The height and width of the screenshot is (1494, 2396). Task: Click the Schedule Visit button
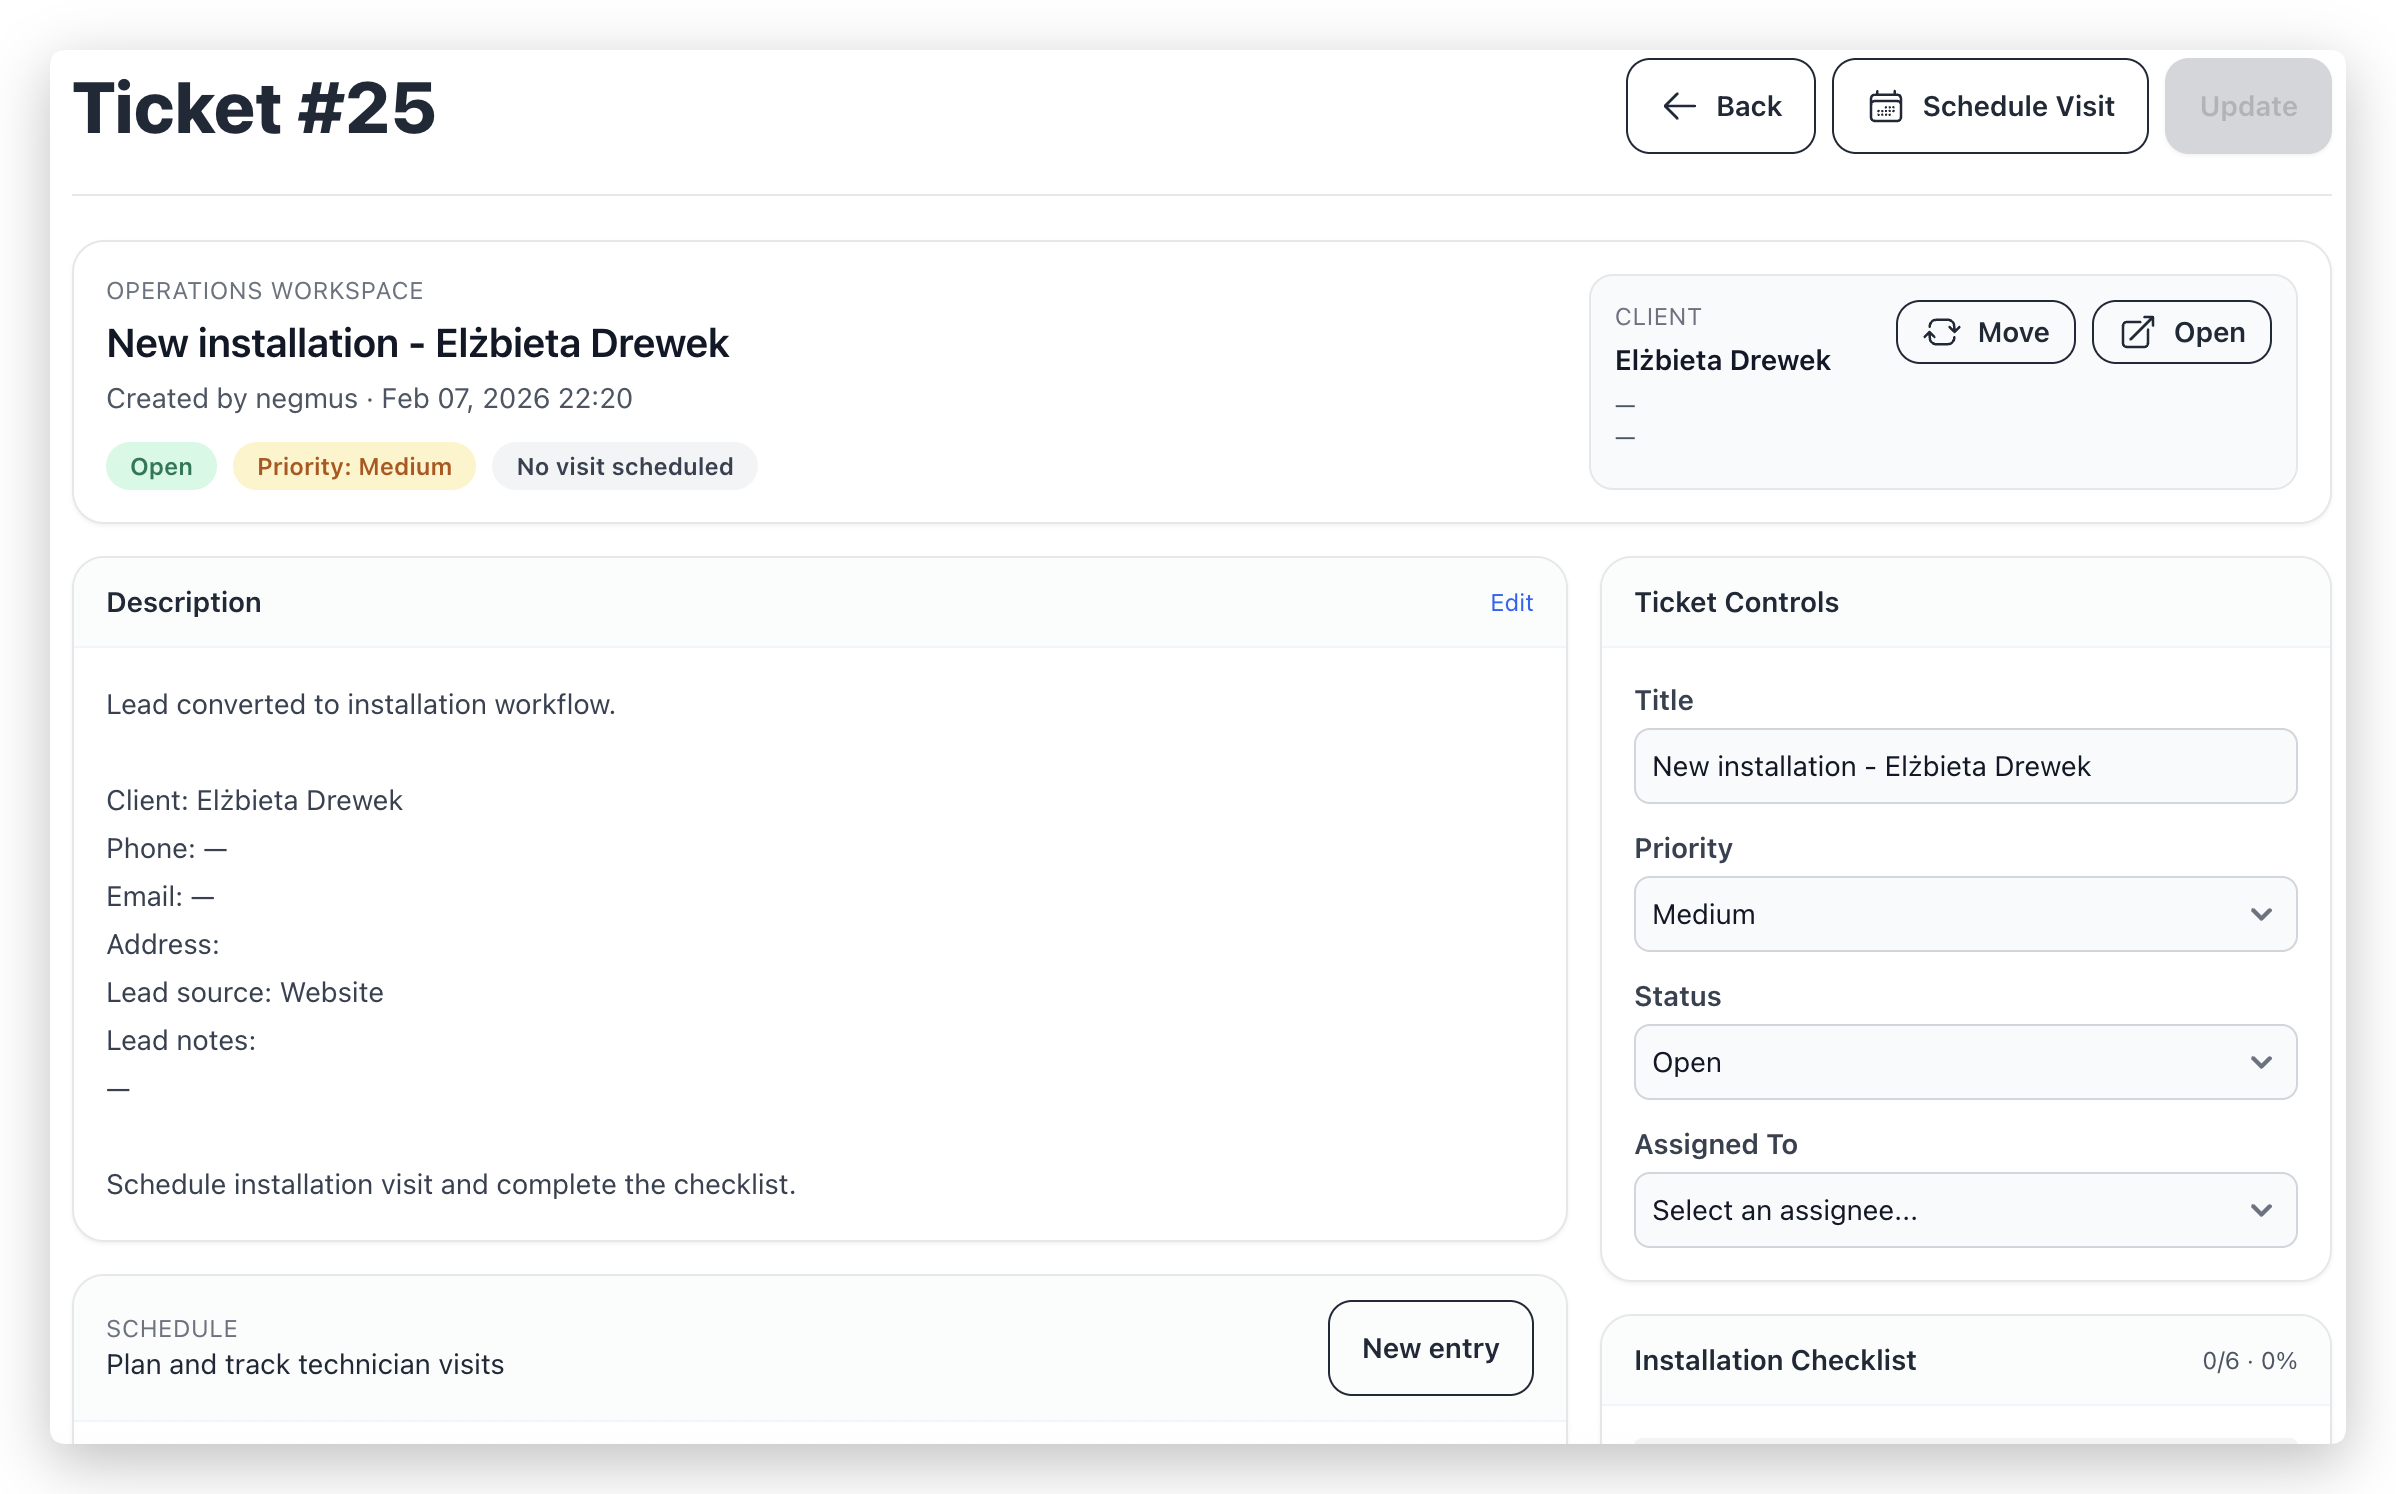coord(1989,106)
